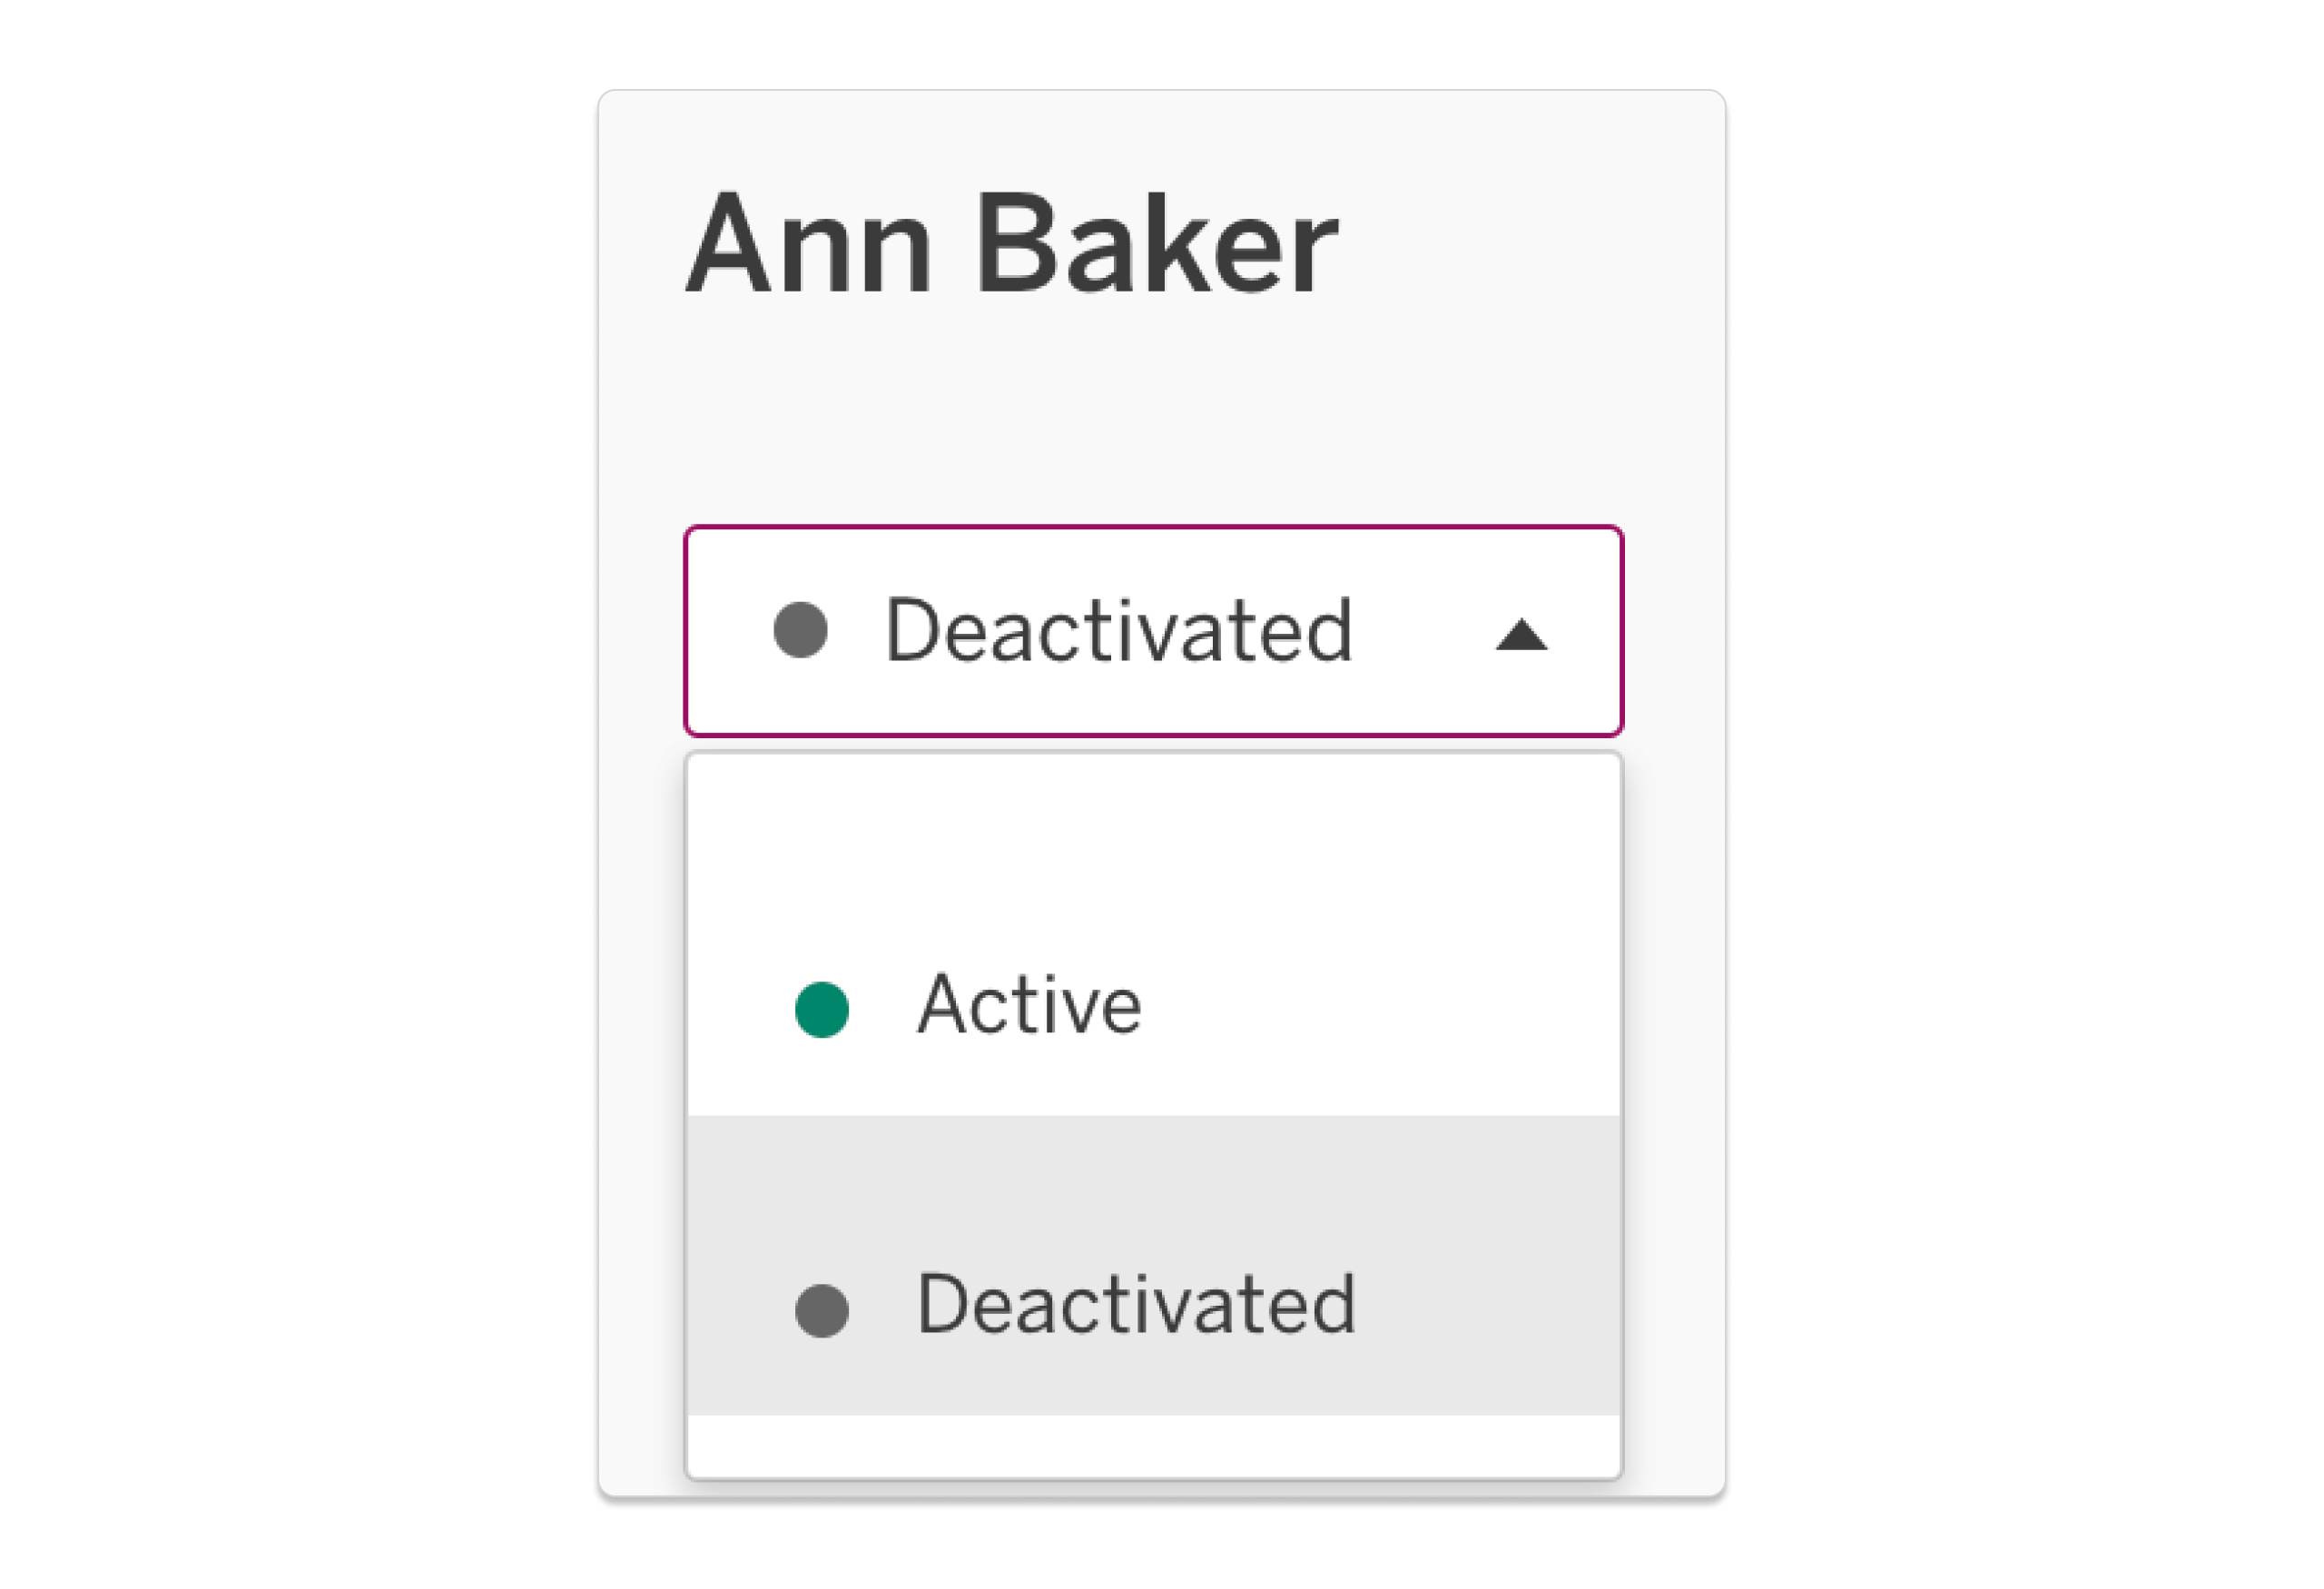The image size is (2324, 1589).
Task: Click the gray status dot in the selected field
Action: [x=800, y=630]
